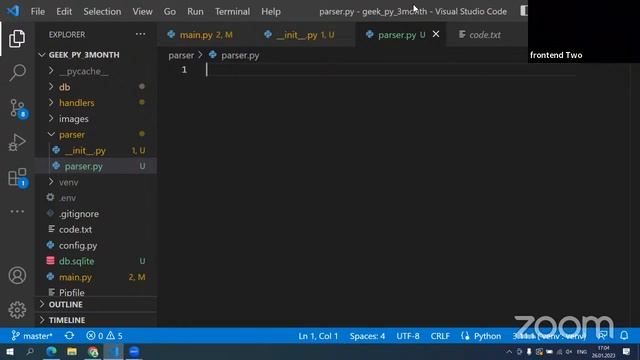This screenshot has height=360, width=640.
Task: Open db.sqlite in the explorer
Action: click(76, 261)
